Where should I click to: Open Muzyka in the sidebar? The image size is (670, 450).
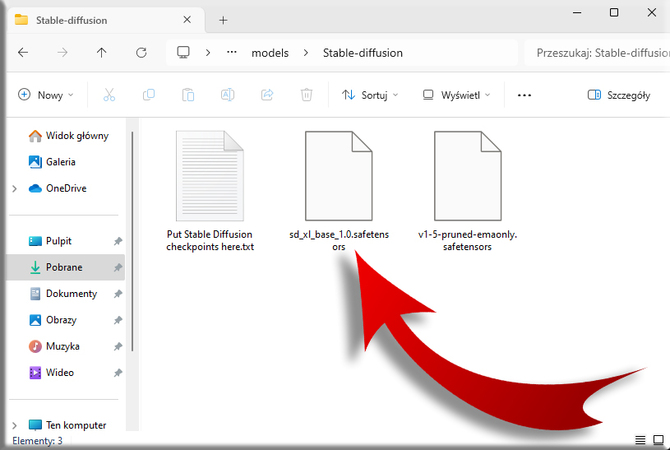(x=54, y=347)
